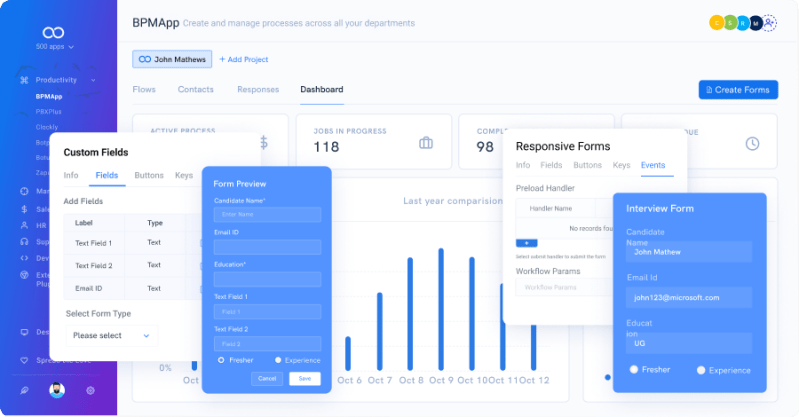
Task: Click Email ID input in Form Preview
Action: point(268,247)
